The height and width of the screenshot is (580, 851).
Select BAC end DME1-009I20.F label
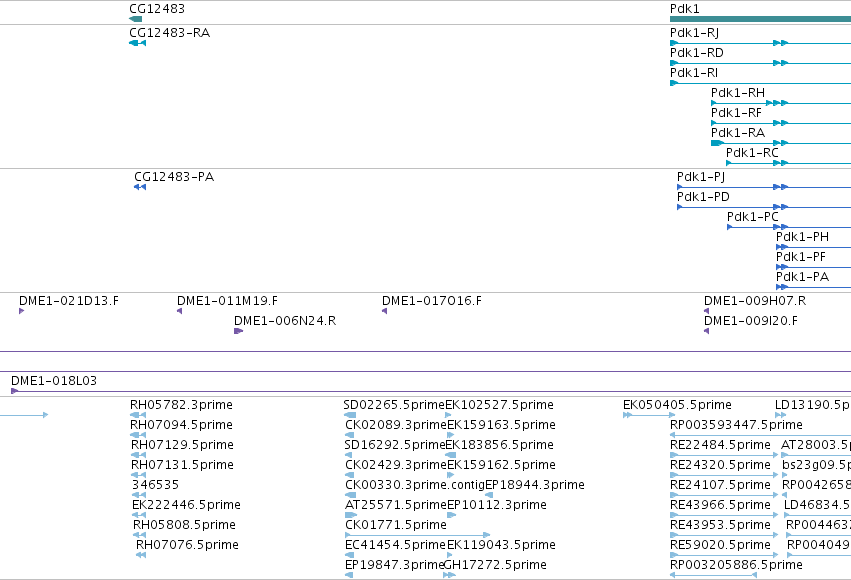pos(751,321)
